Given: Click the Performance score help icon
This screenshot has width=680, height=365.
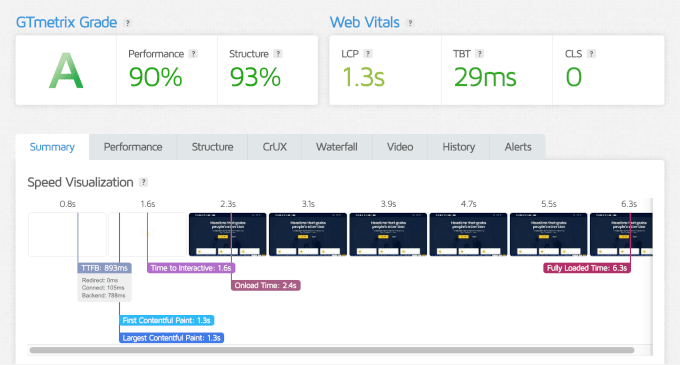Looking at the screenshot, I should pyautogui.click(x=193, y=54).
